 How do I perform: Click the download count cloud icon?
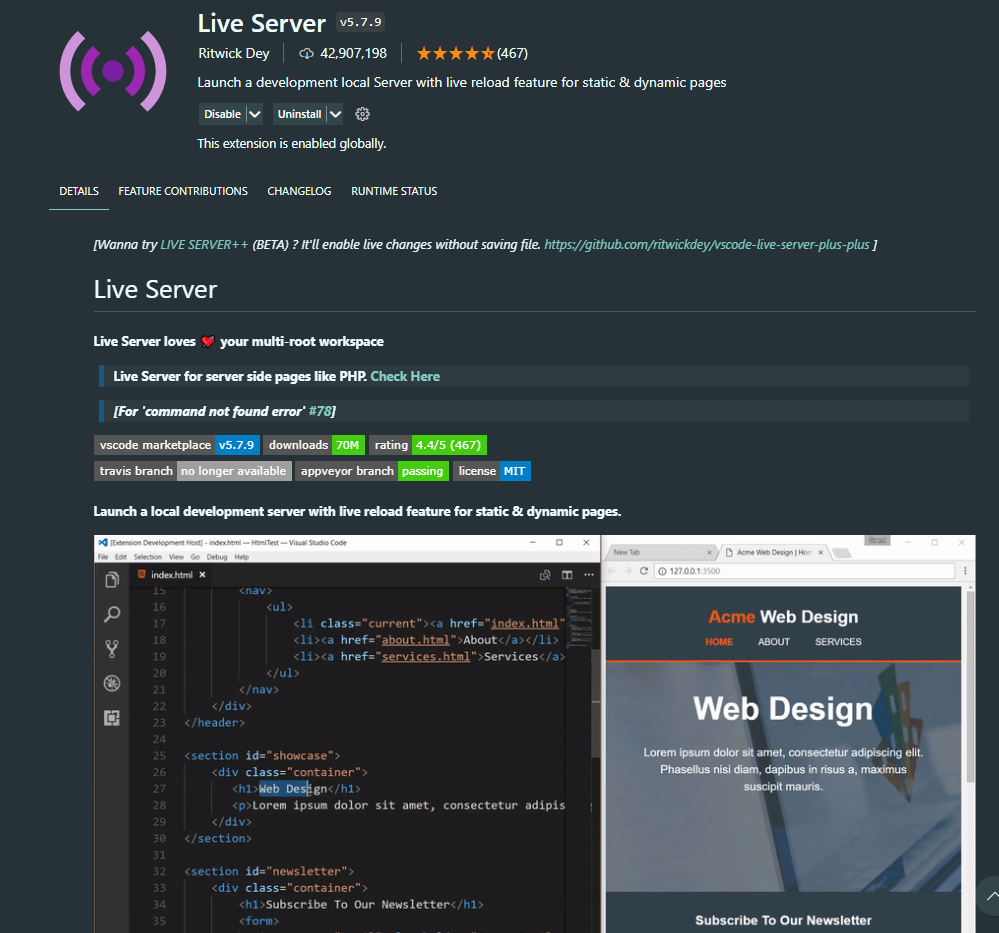tap(306, 54)
